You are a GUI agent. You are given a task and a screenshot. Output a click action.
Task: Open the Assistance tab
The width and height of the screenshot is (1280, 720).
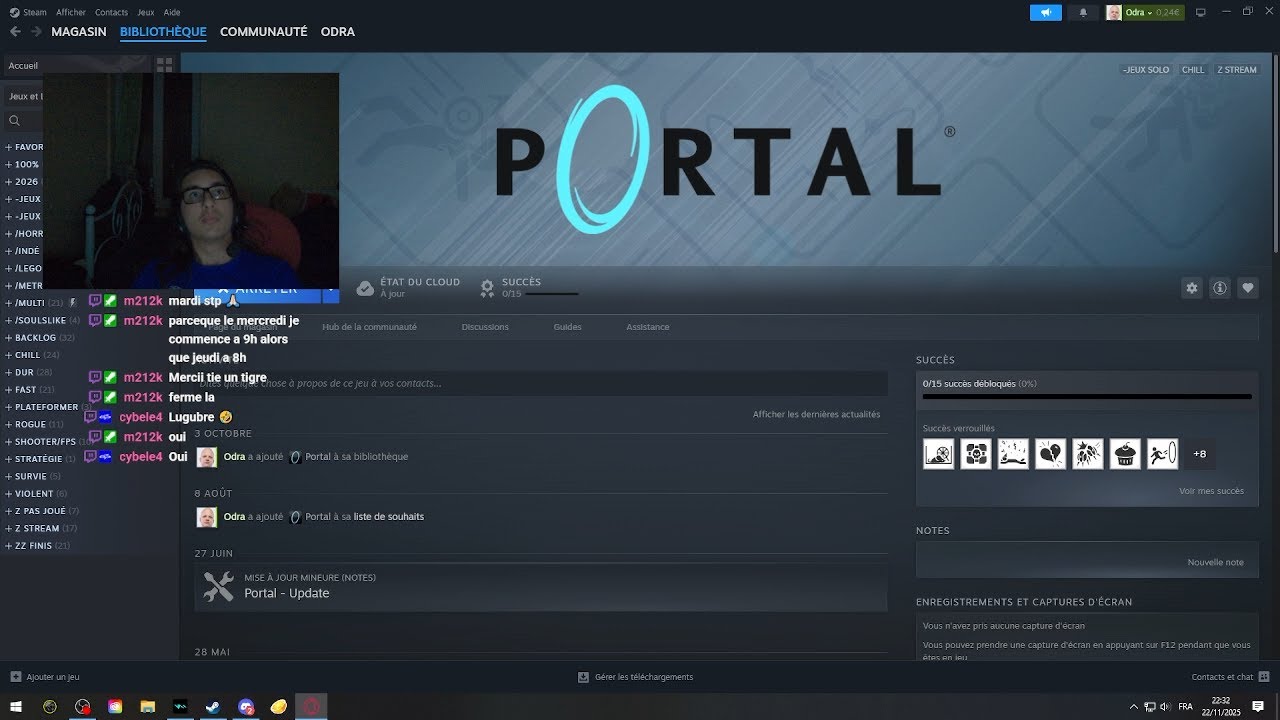tap(648, 327)
